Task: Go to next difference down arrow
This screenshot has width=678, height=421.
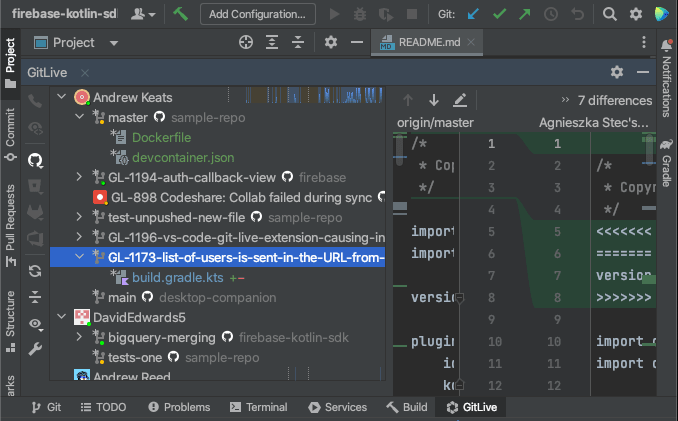Action: (x=434, y=100)
